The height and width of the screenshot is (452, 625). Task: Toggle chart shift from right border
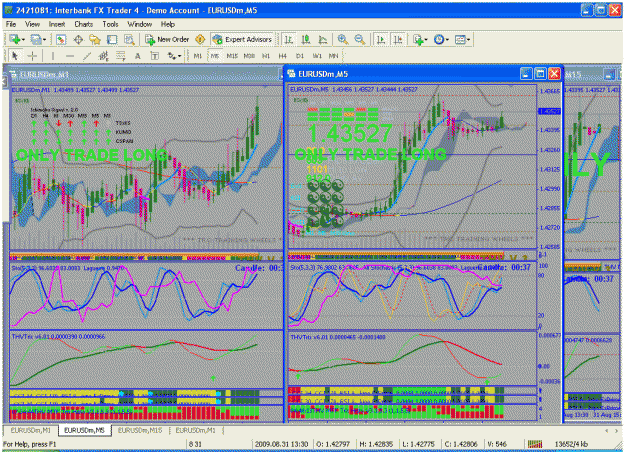[398, 39]
